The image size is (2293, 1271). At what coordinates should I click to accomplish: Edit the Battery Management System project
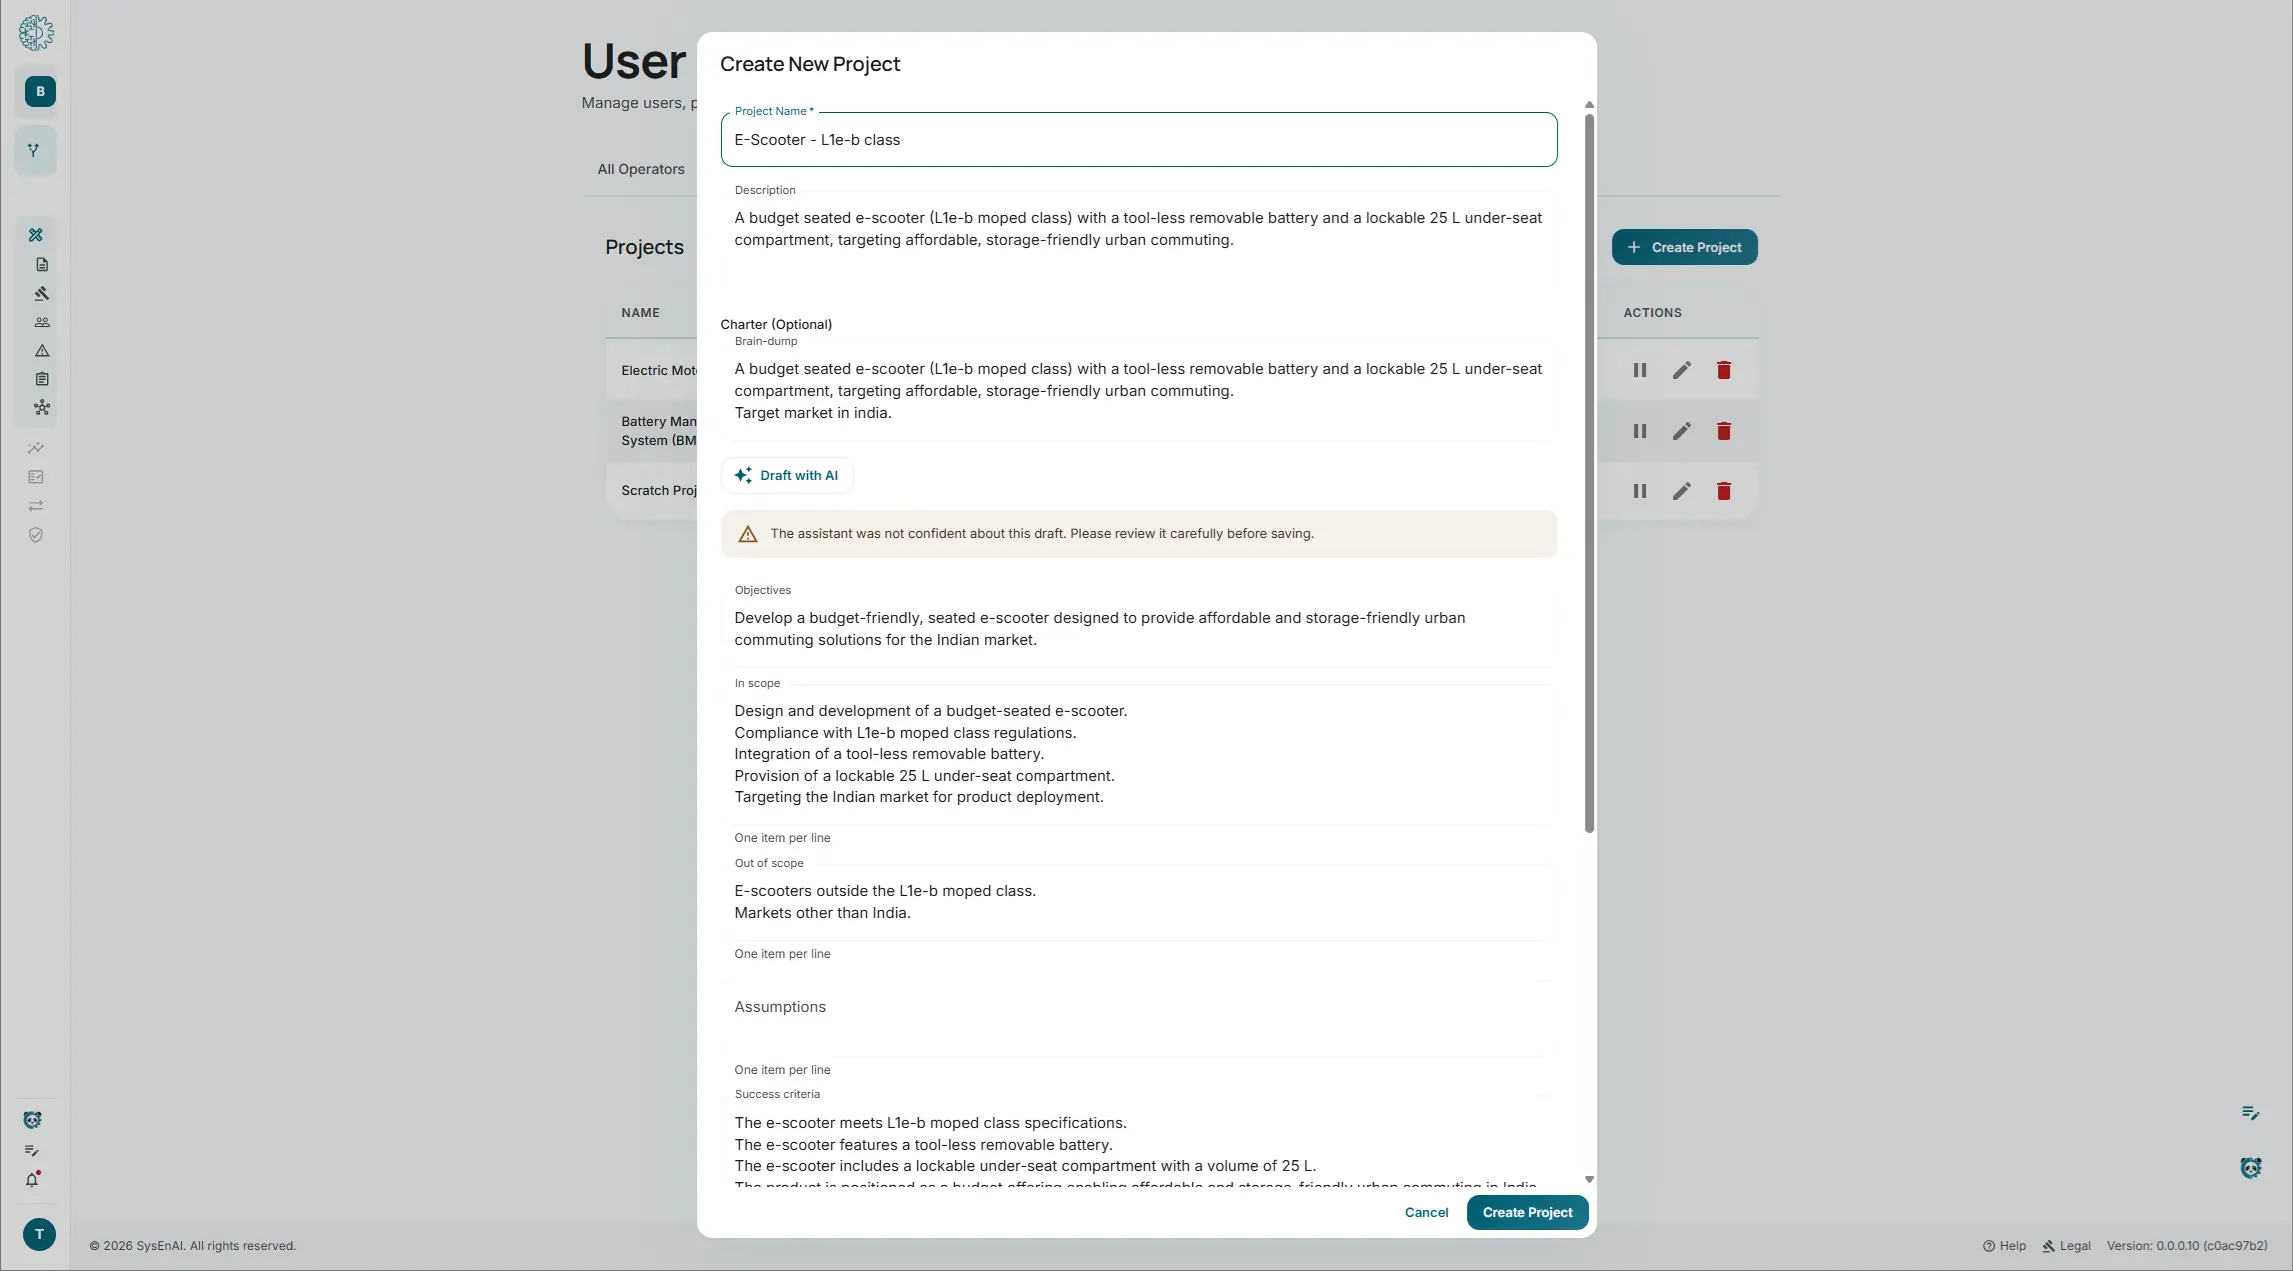coord(1682,431)
